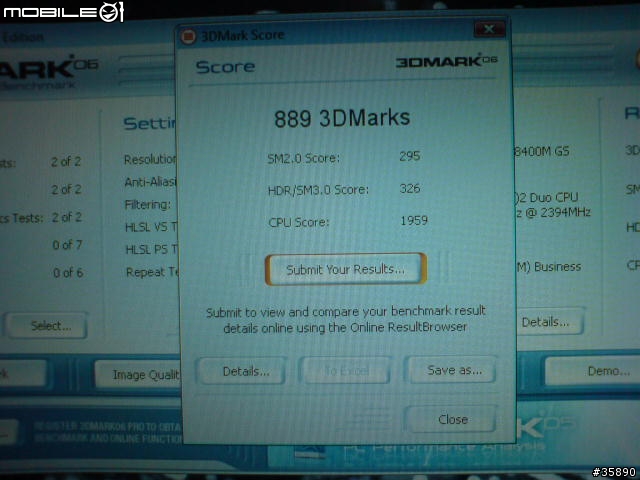Click the 2394MHz CPU clock text
Screen dimensions: 640x480
[565, 213]
